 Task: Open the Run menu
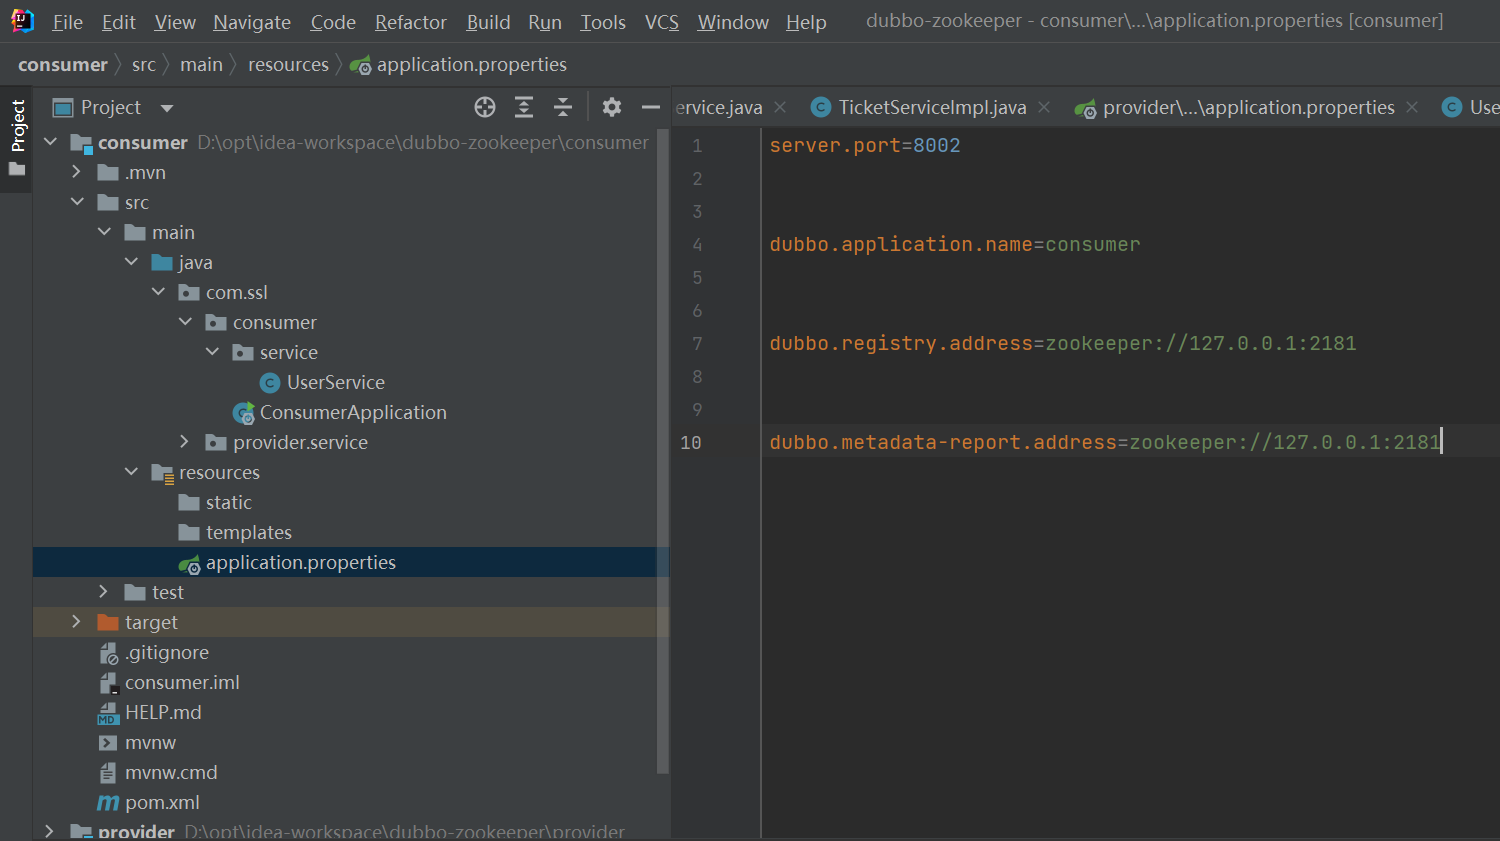click(545, 22)
